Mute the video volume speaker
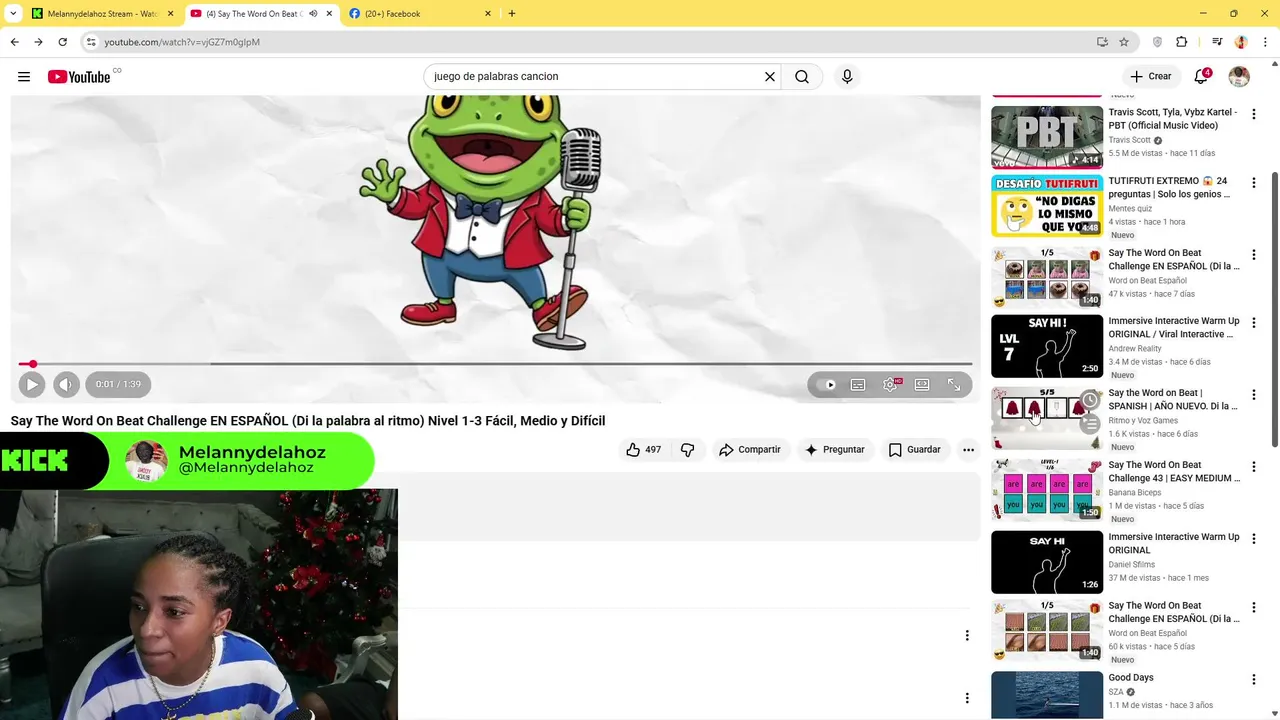Viewport: 1280px width, 720px height. click(66, 384)
